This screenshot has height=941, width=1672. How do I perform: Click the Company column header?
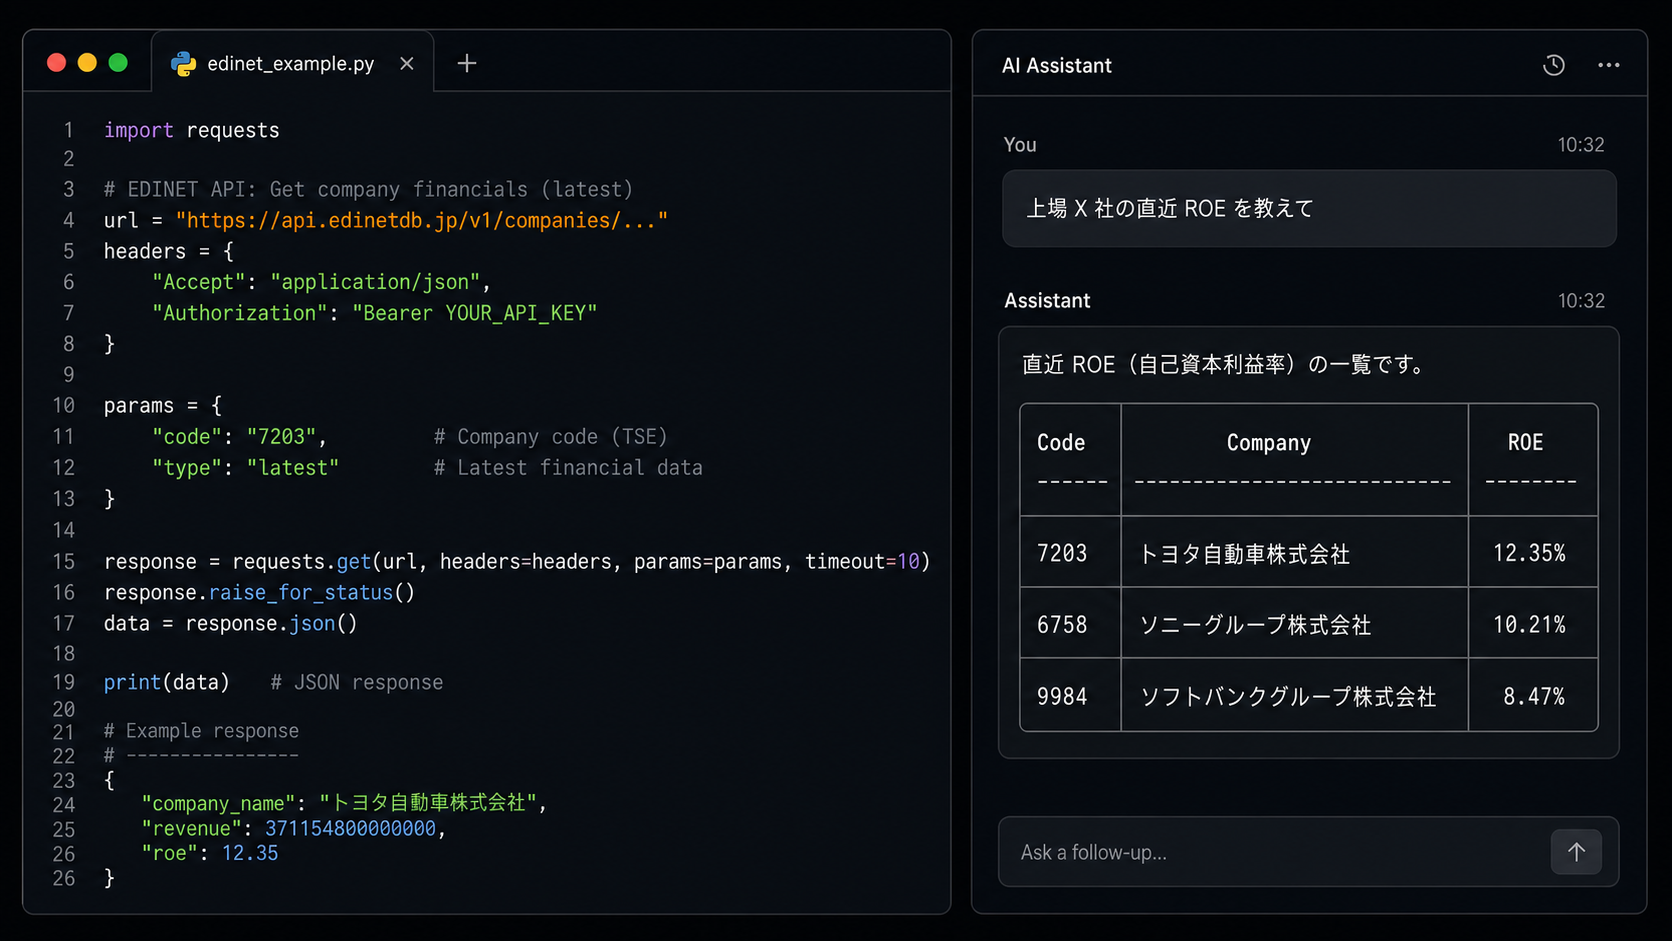[1268, 443]
